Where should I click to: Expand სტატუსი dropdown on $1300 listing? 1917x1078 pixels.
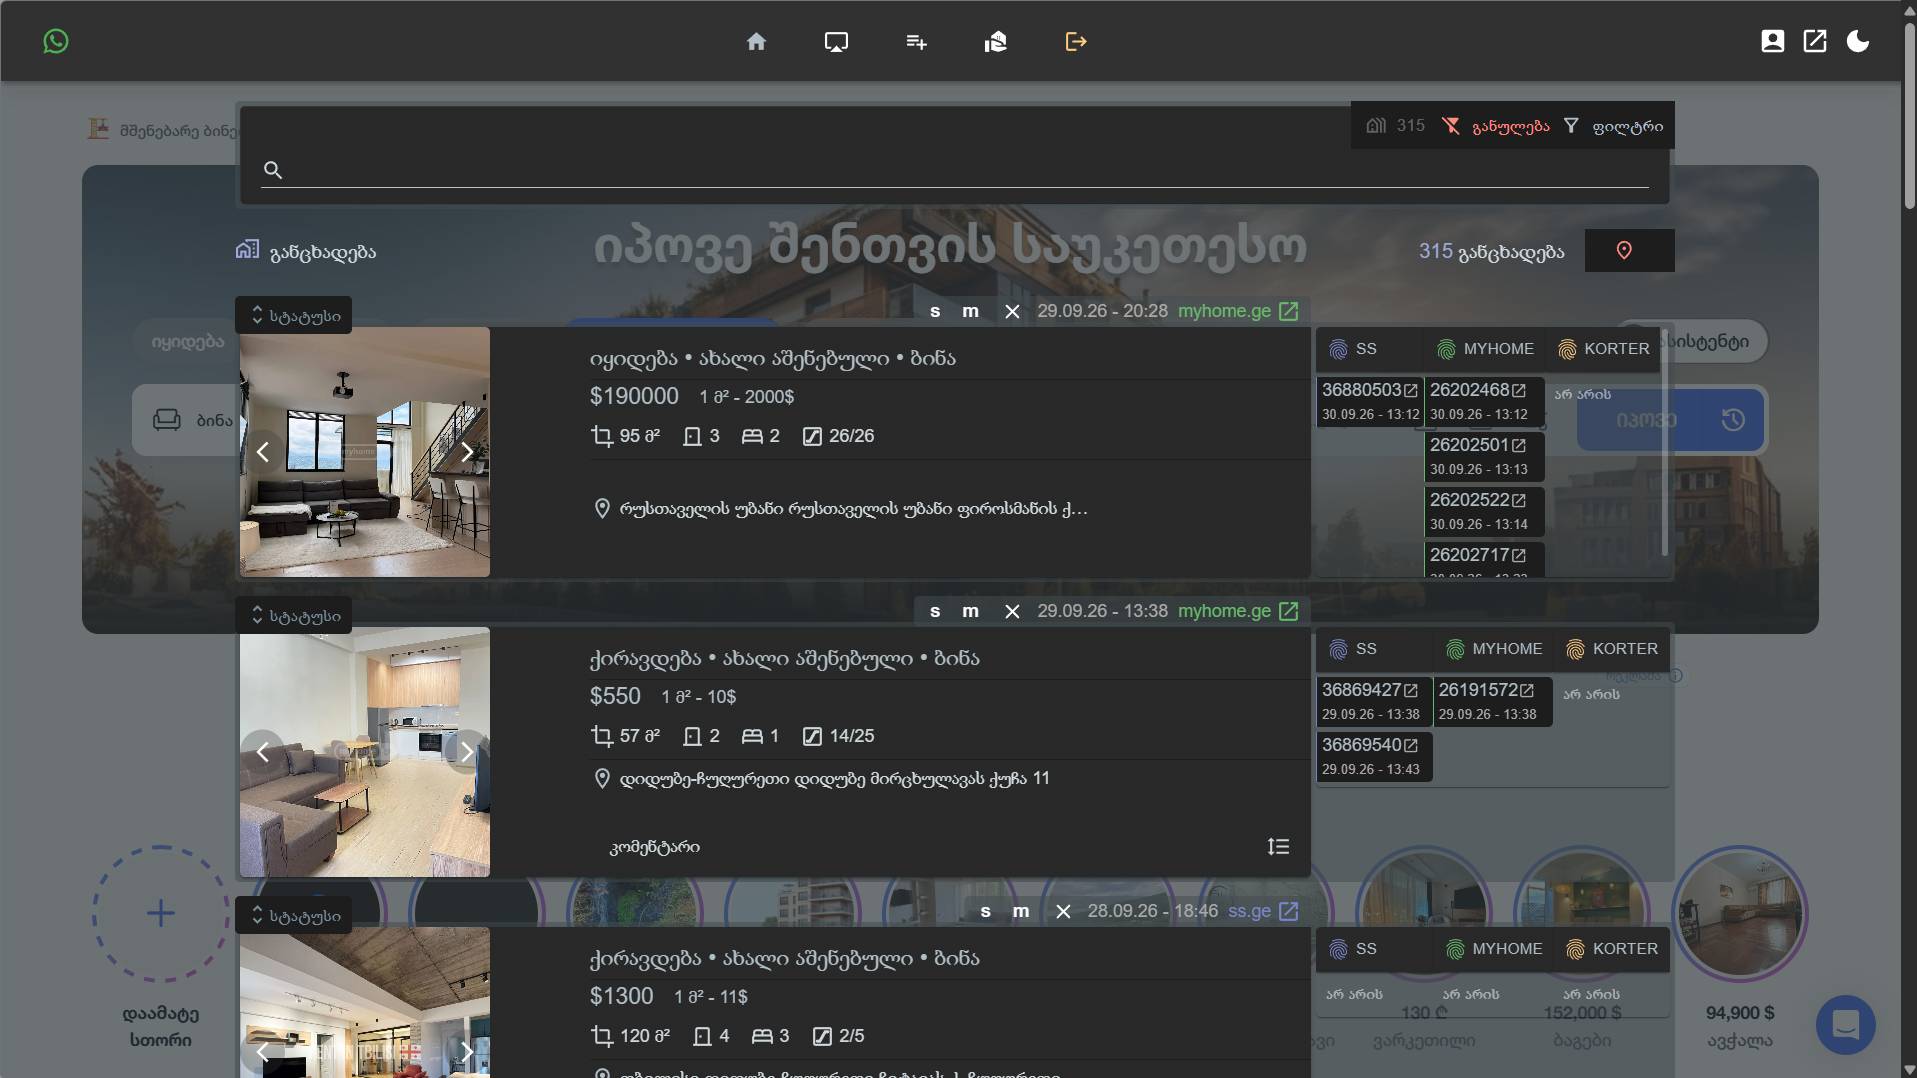coord(294,915)
